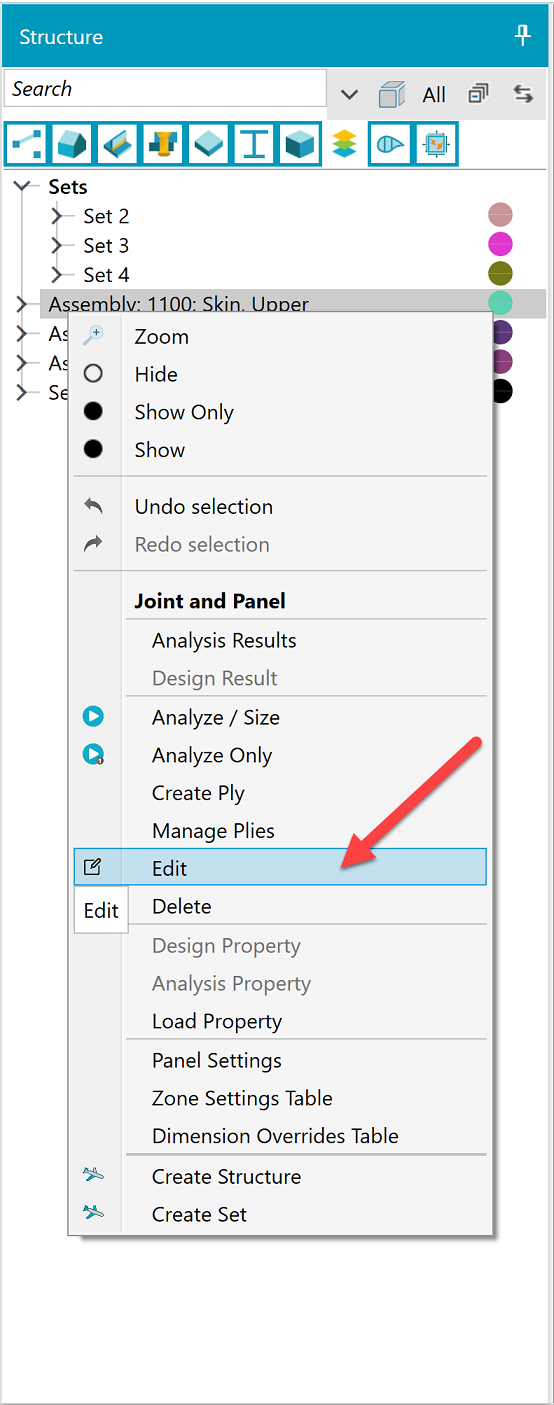Viewport: 554px width, 1405px height.
Task: Pin the Structure panel
Action: [x=522, y=37]
